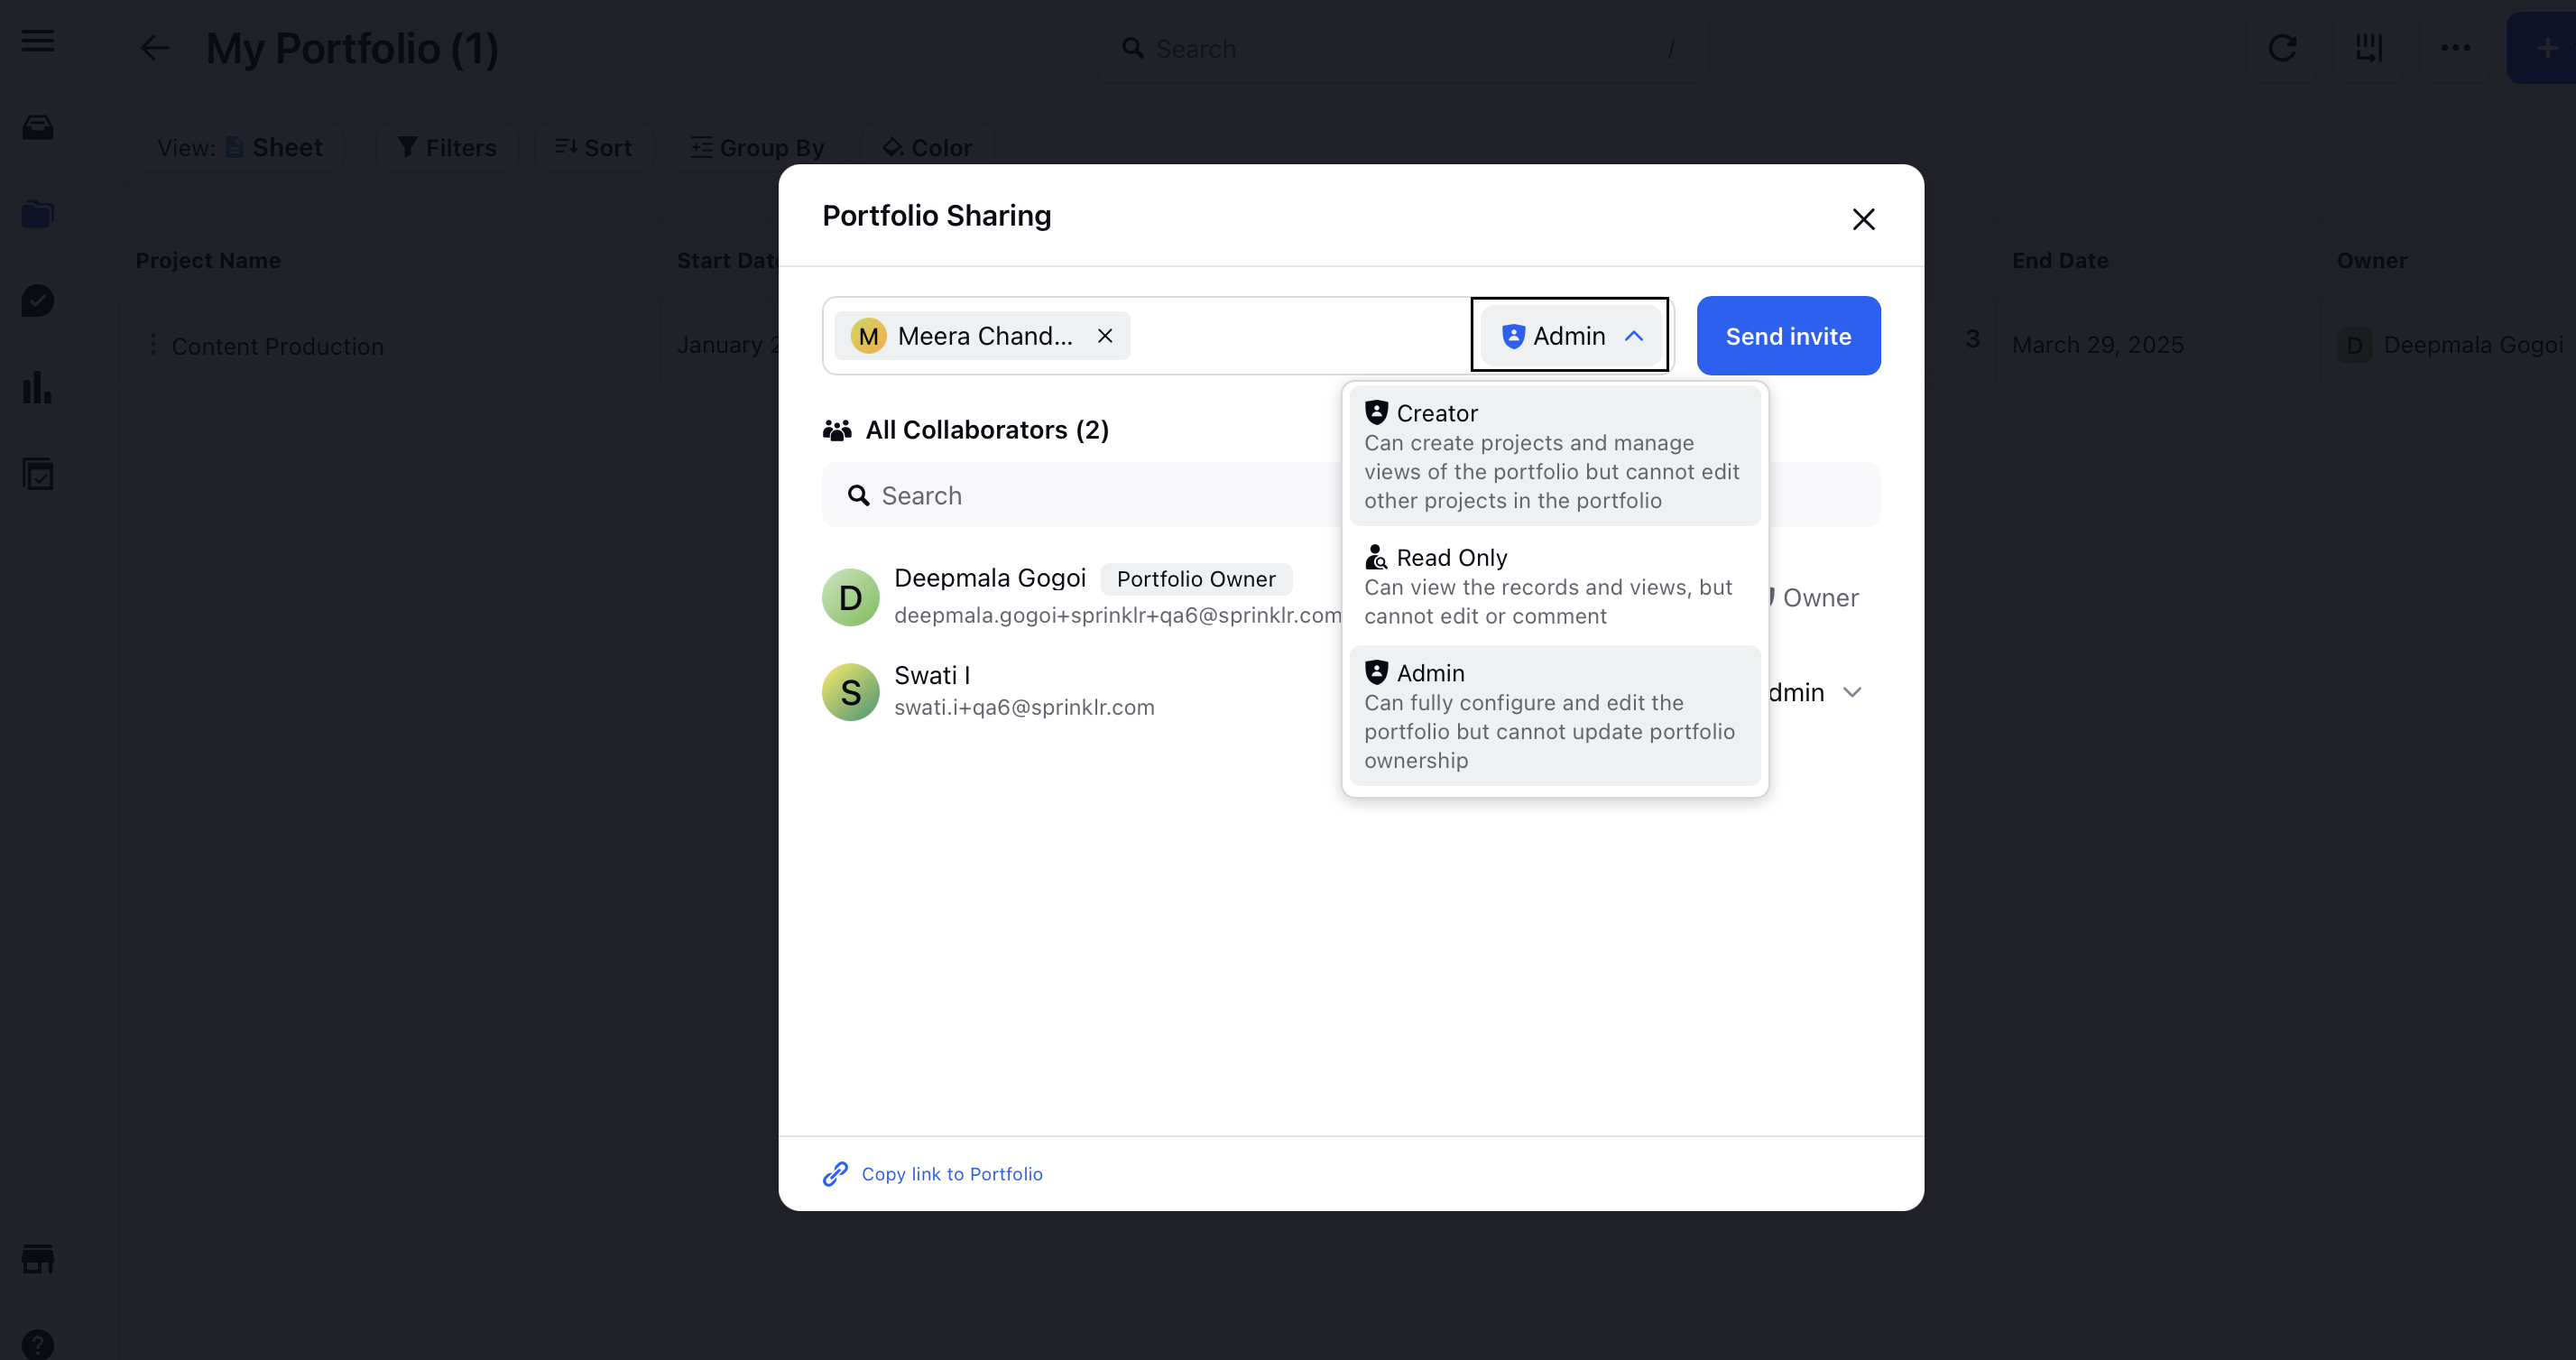Image resolution: width=2576 pixels, height=1360 pixels.
Task: Click the inbox tray sidebar icon
Action: 38,127
